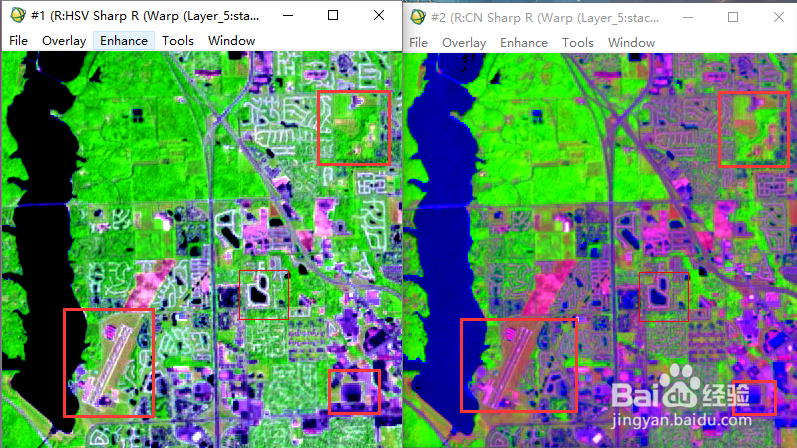
Task: Click the ENVI app icon in window #1 title bar
Action: tap(18, 15)
